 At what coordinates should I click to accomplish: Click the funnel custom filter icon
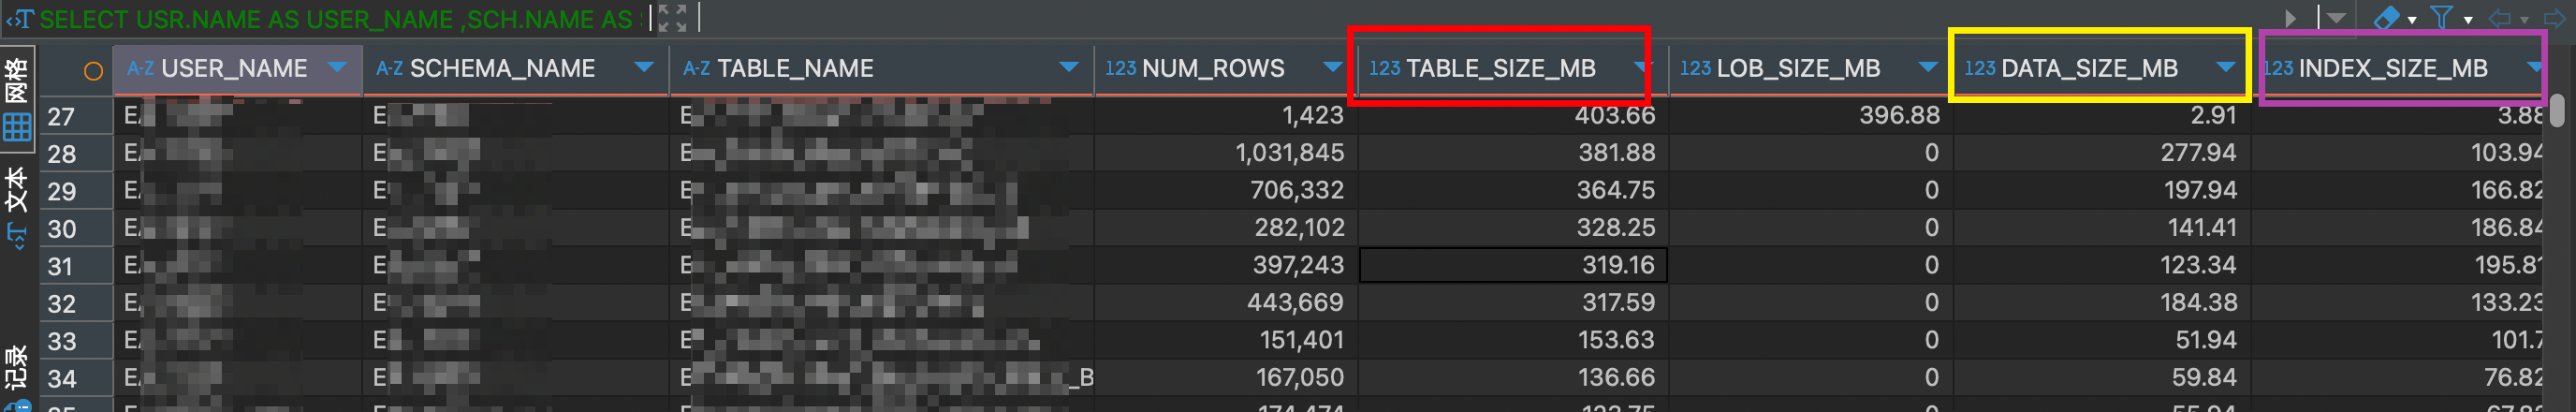pos(2441,17)
